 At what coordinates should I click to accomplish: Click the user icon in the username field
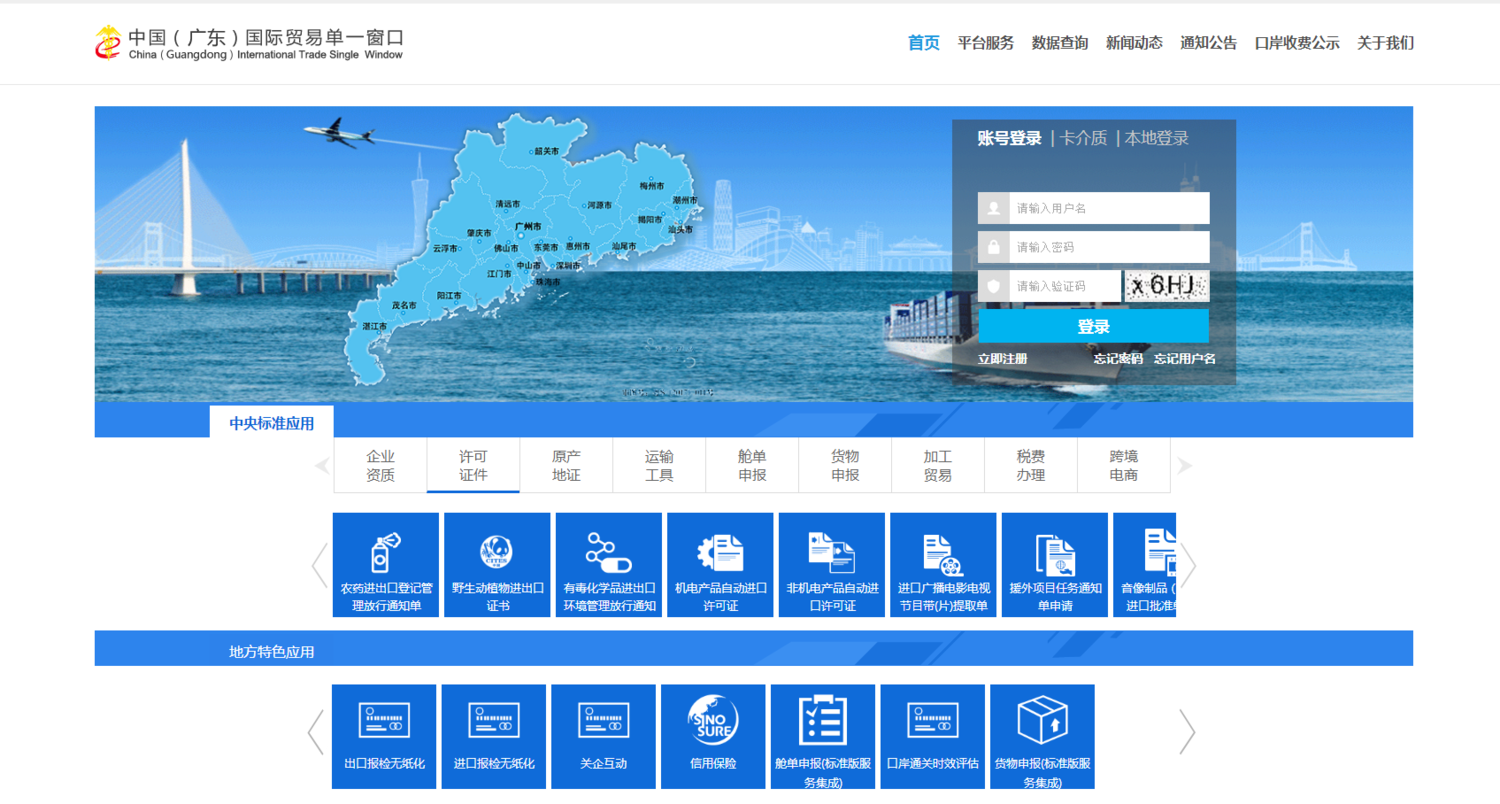(994, 208)
